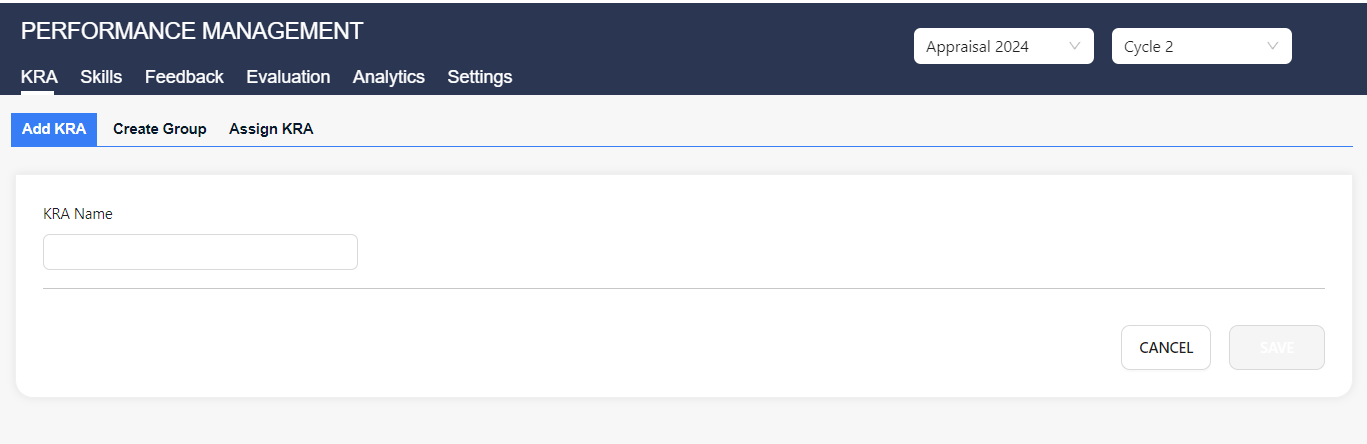Switch to the Skills tab
The height and width of the screenshot is (444, 1367).
click(101, 77)
